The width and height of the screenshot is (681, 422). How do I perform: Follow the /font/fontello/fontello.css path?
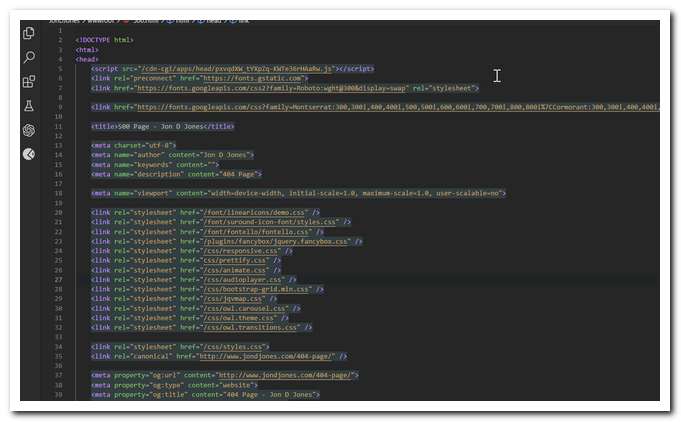pyautogui.click(x=258, y=232)
